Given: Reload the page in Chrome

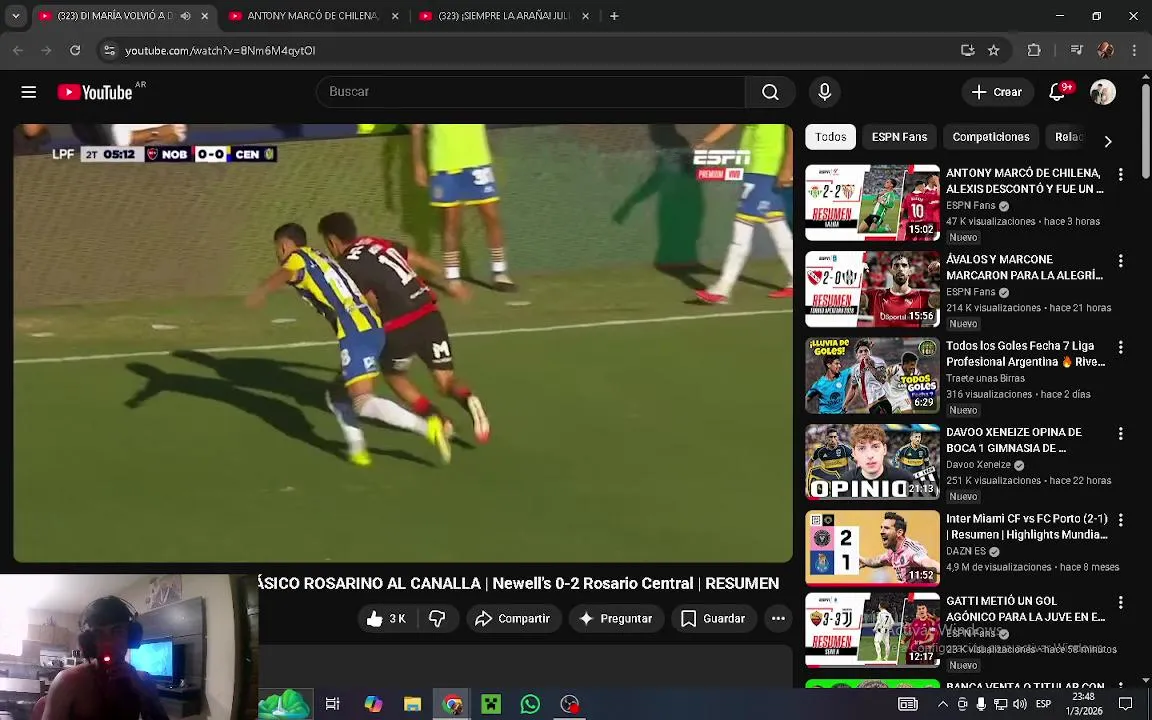Looking at the screenshot, I should [75, 50].
